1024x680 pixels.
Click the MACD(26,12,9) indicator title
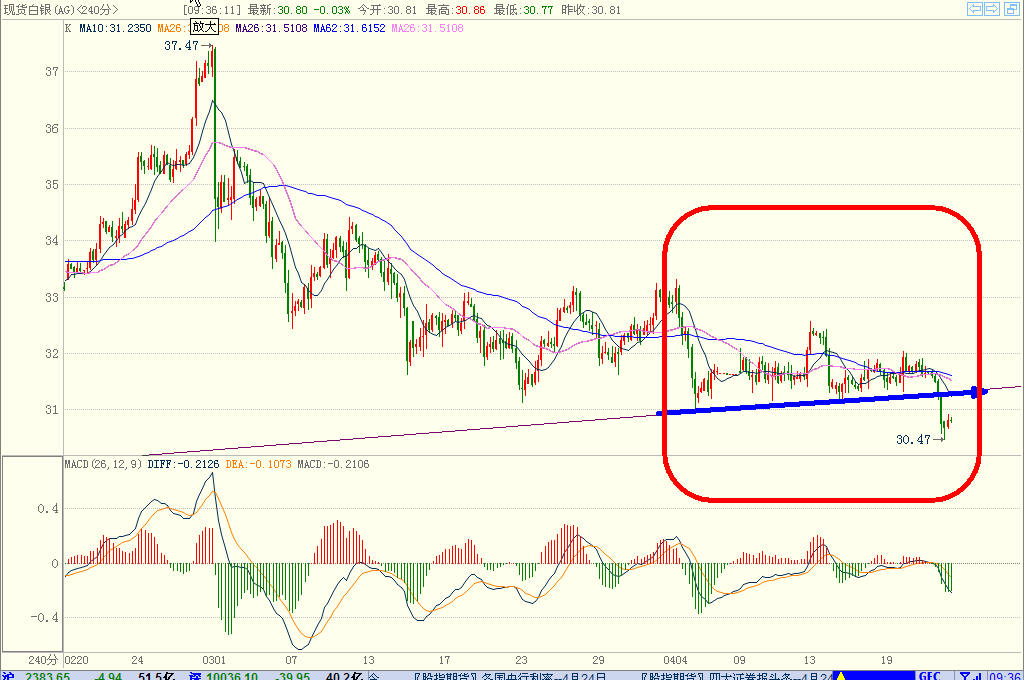point(103,464)
